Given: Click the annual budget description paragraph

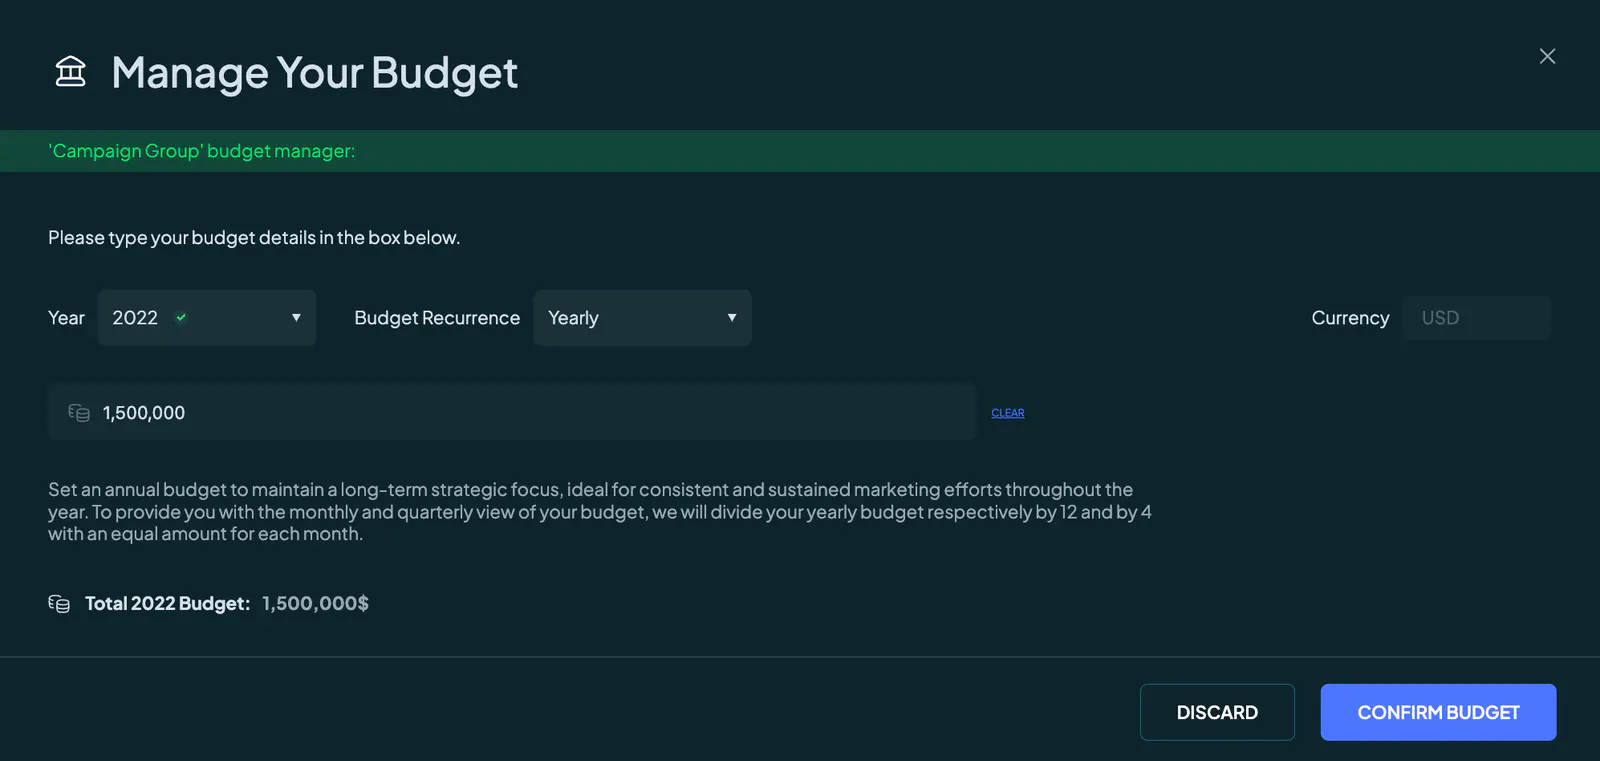Looking at the screenshot, I should tap(600, 512).
